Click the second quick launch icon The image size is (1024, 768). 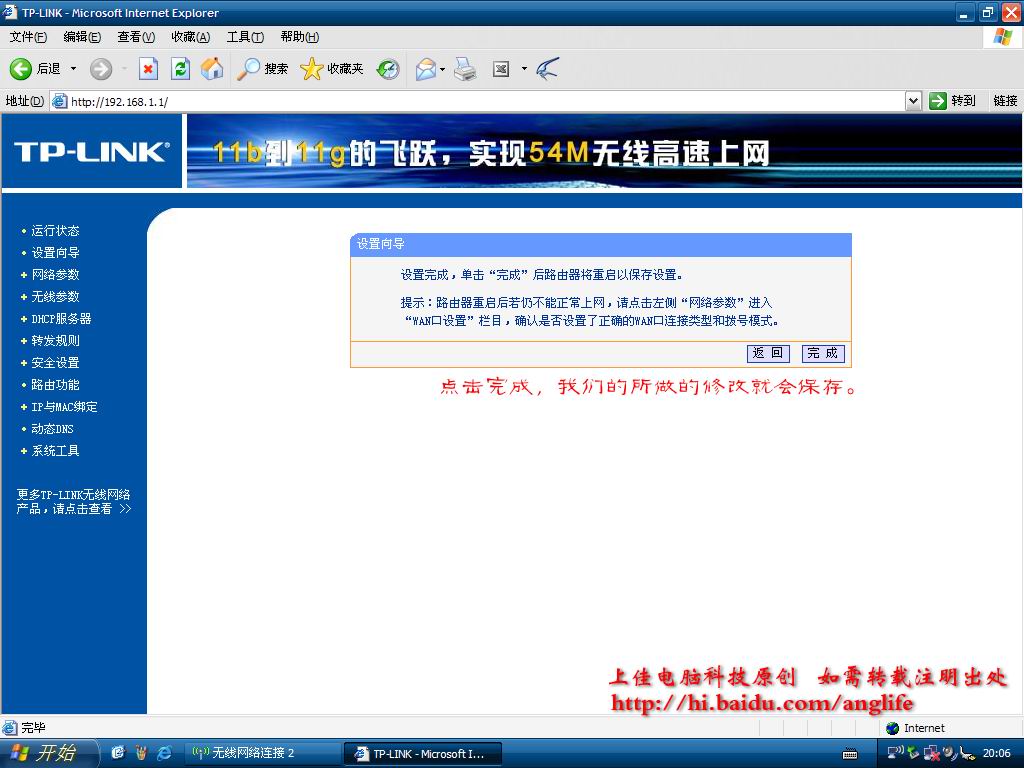coord(141,753)
